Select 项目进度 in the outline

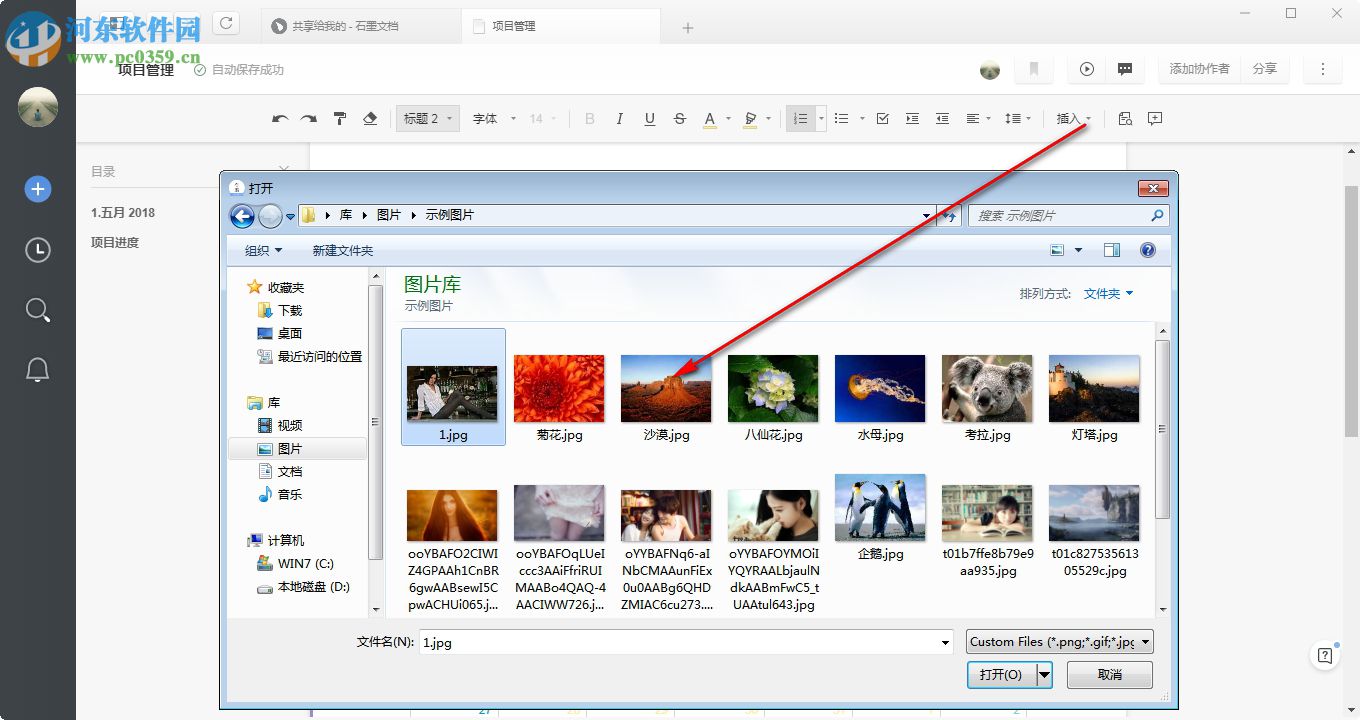pos(115,242)
